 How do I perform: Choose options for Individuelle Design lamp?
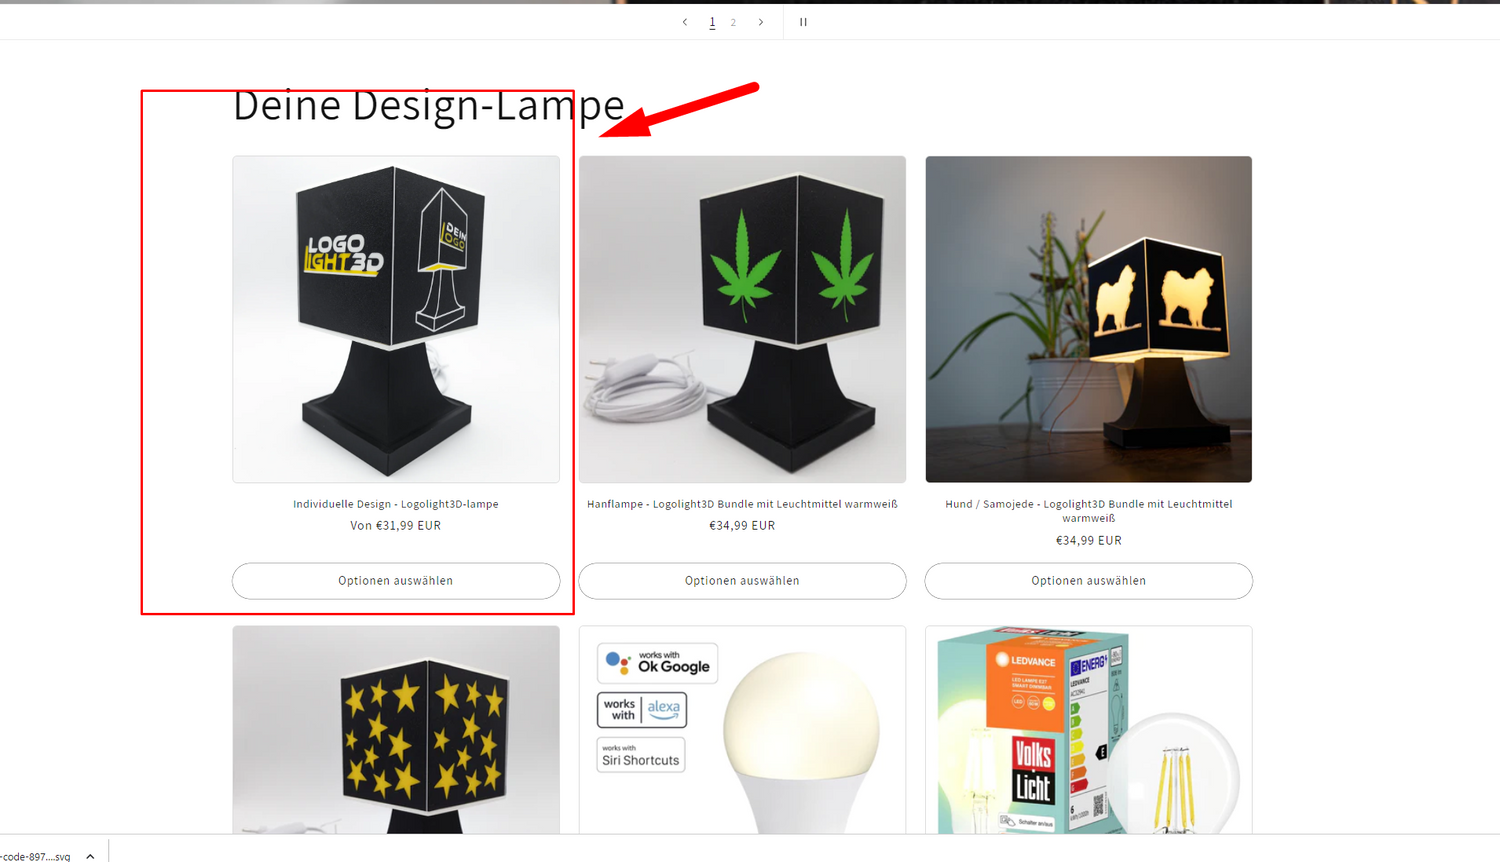click(x=396, y=581)
